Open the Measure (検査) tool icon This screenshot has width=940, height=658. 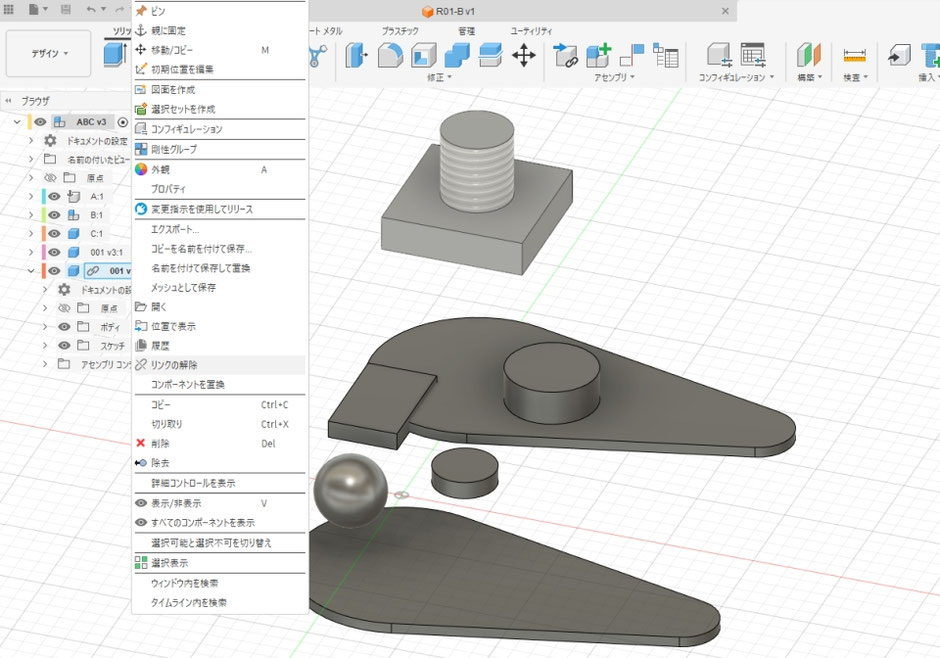pyautogui.click(x=854, y=54)
